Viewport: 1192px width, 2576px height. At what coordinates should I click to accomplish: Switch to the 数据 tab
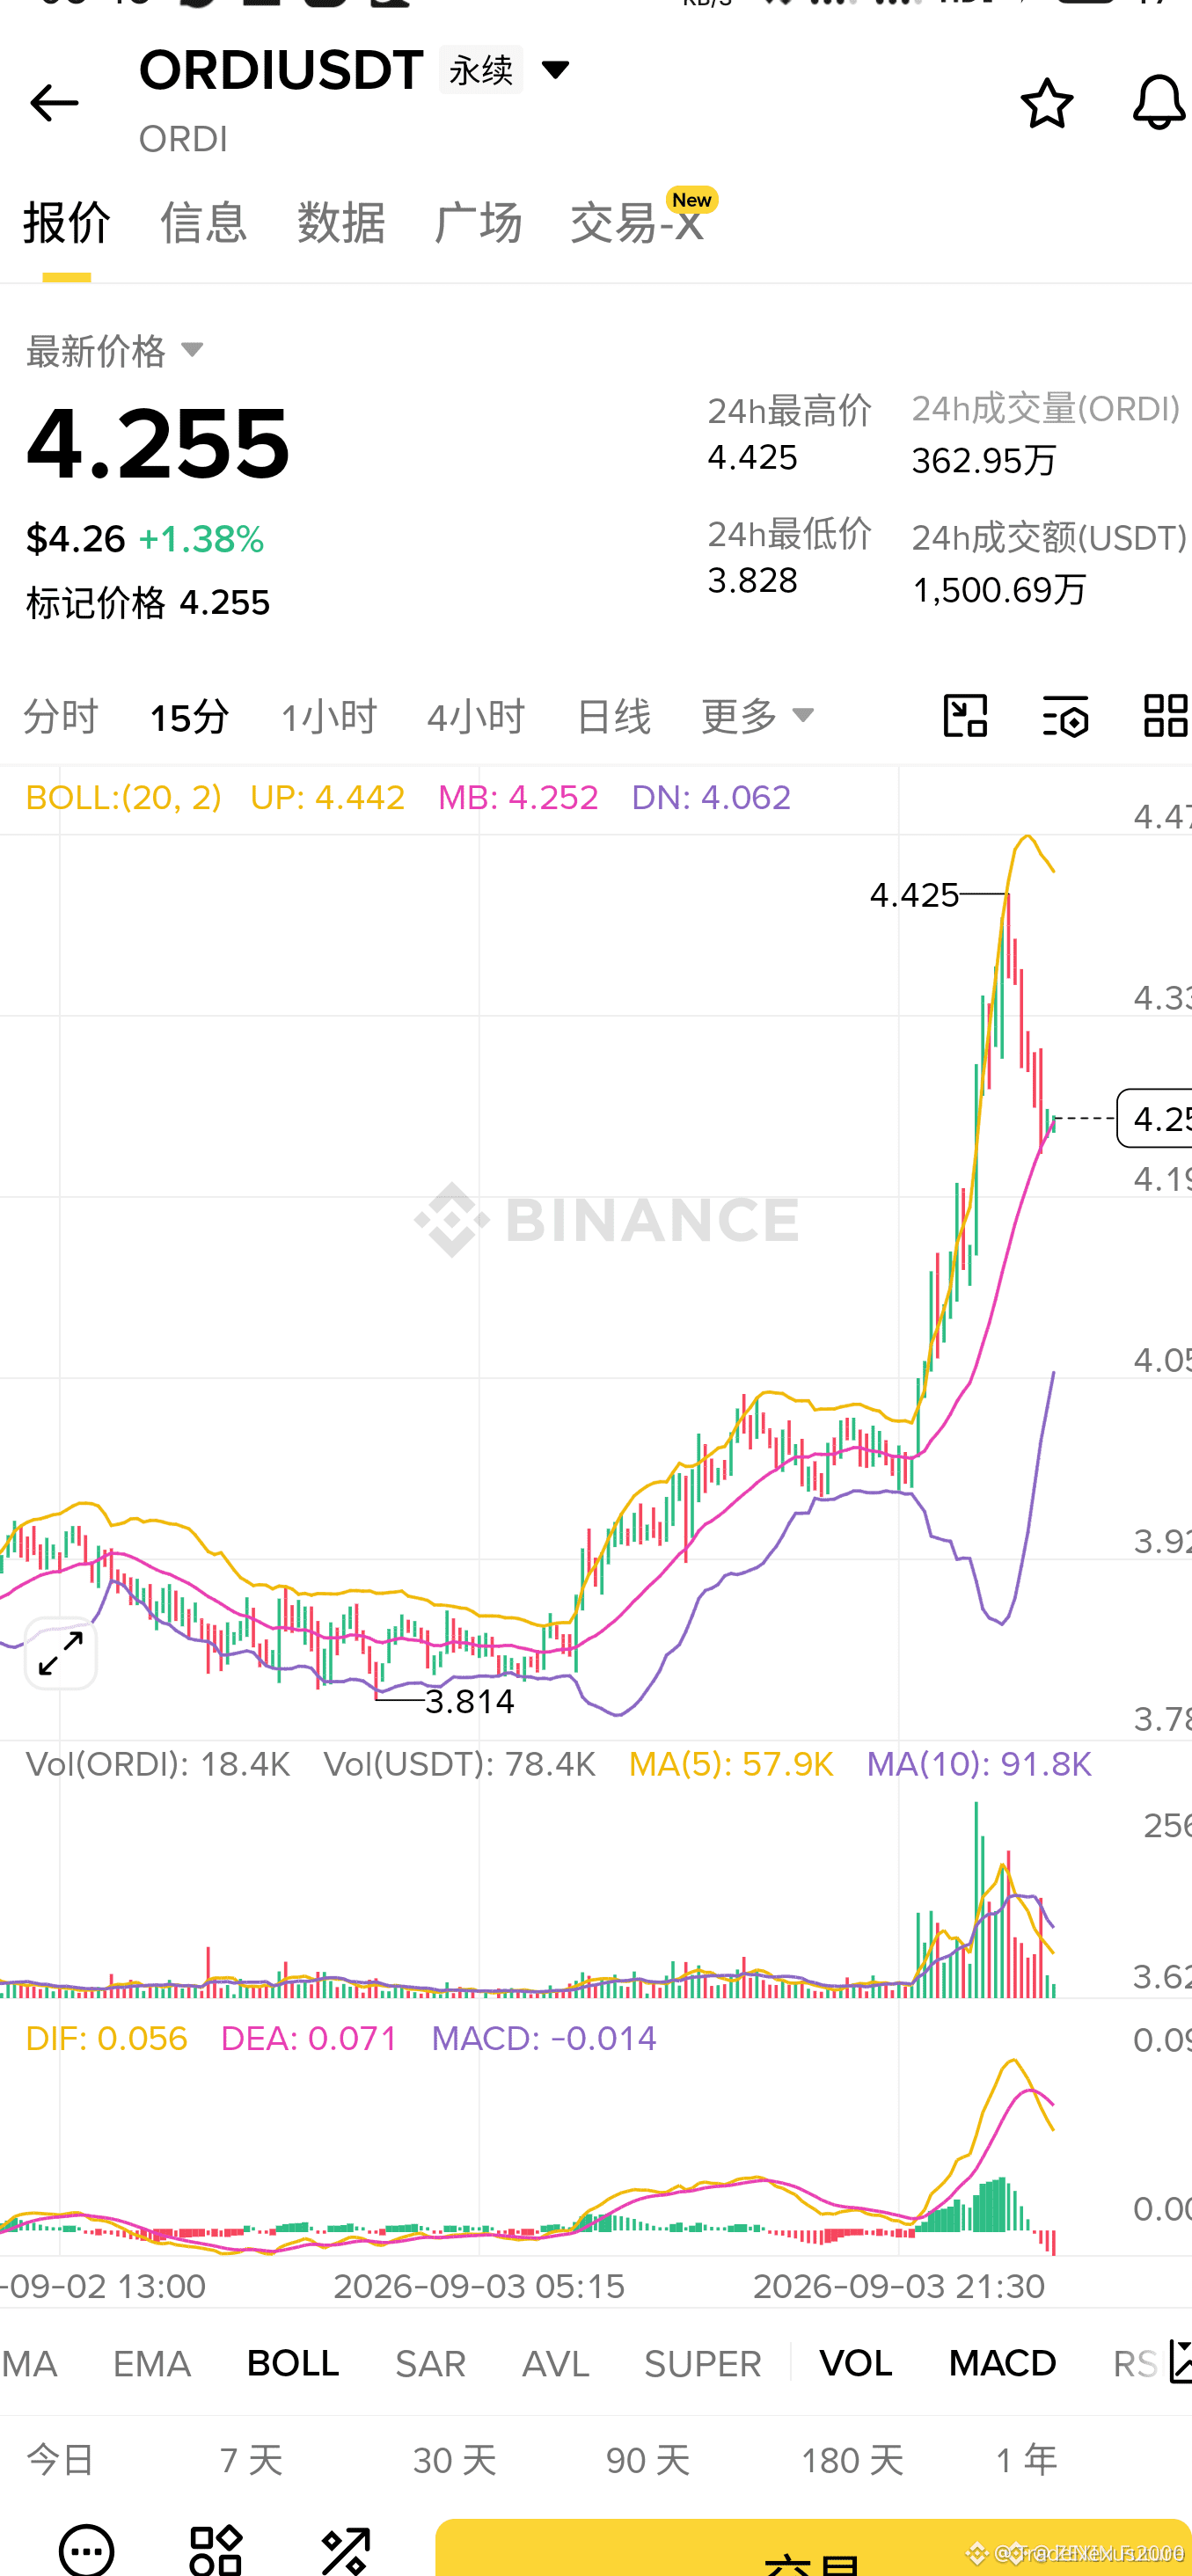coord(340,222)
